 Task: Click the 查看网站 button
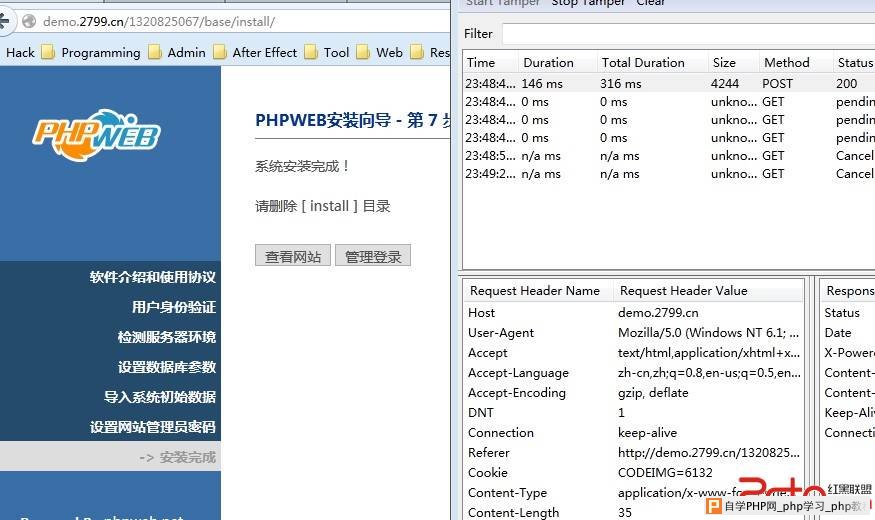coord(293,256)
